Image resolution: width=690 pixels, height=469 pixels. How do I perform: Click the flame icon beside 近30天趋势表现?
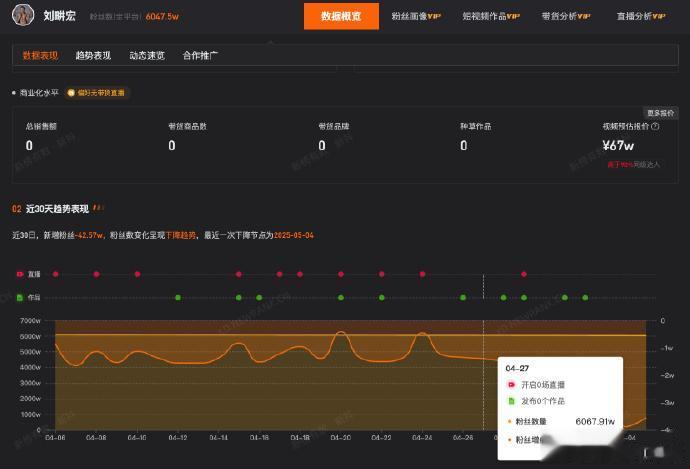98,208
